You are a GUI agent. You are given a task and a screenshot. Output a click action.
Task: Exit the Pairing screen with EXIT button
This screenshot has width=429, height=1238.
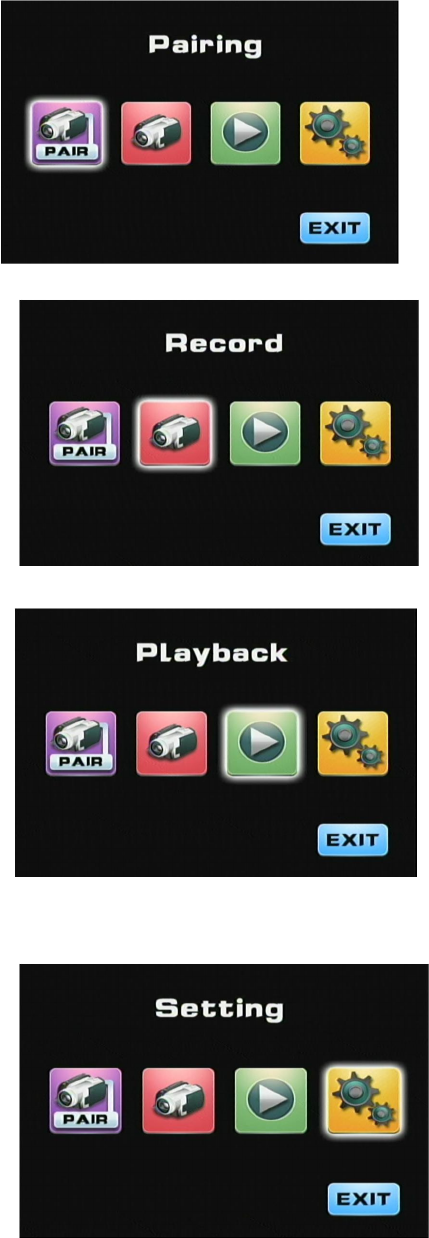pos(335,228)
